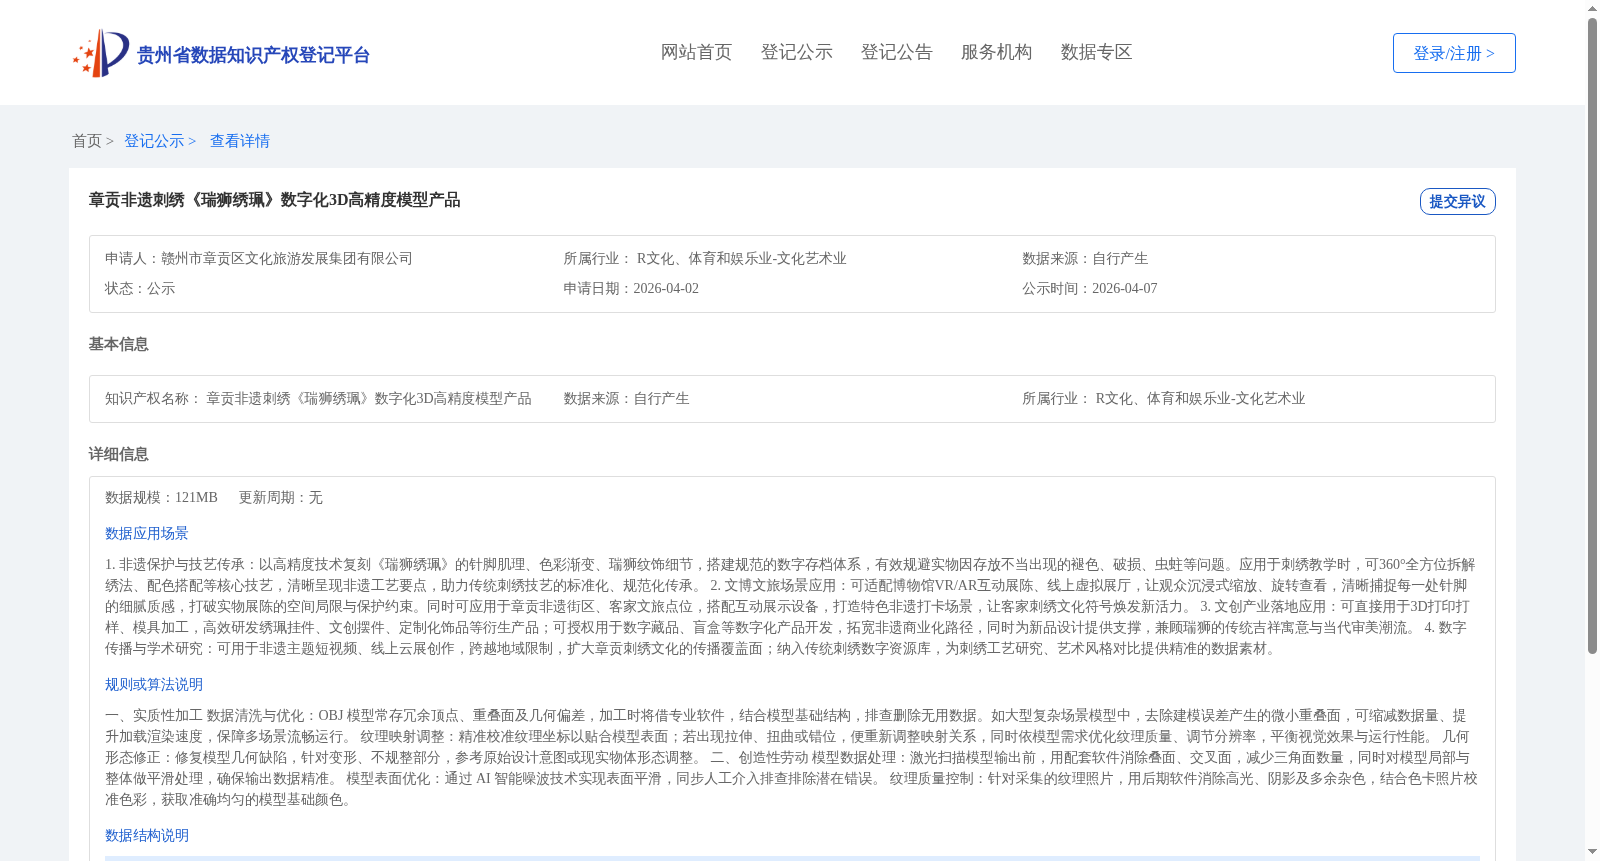Select 公示时间：2026-04-07 text
Viewport: 1600px width, 861px height.
pyautogui.click(x=1090, y=288)
